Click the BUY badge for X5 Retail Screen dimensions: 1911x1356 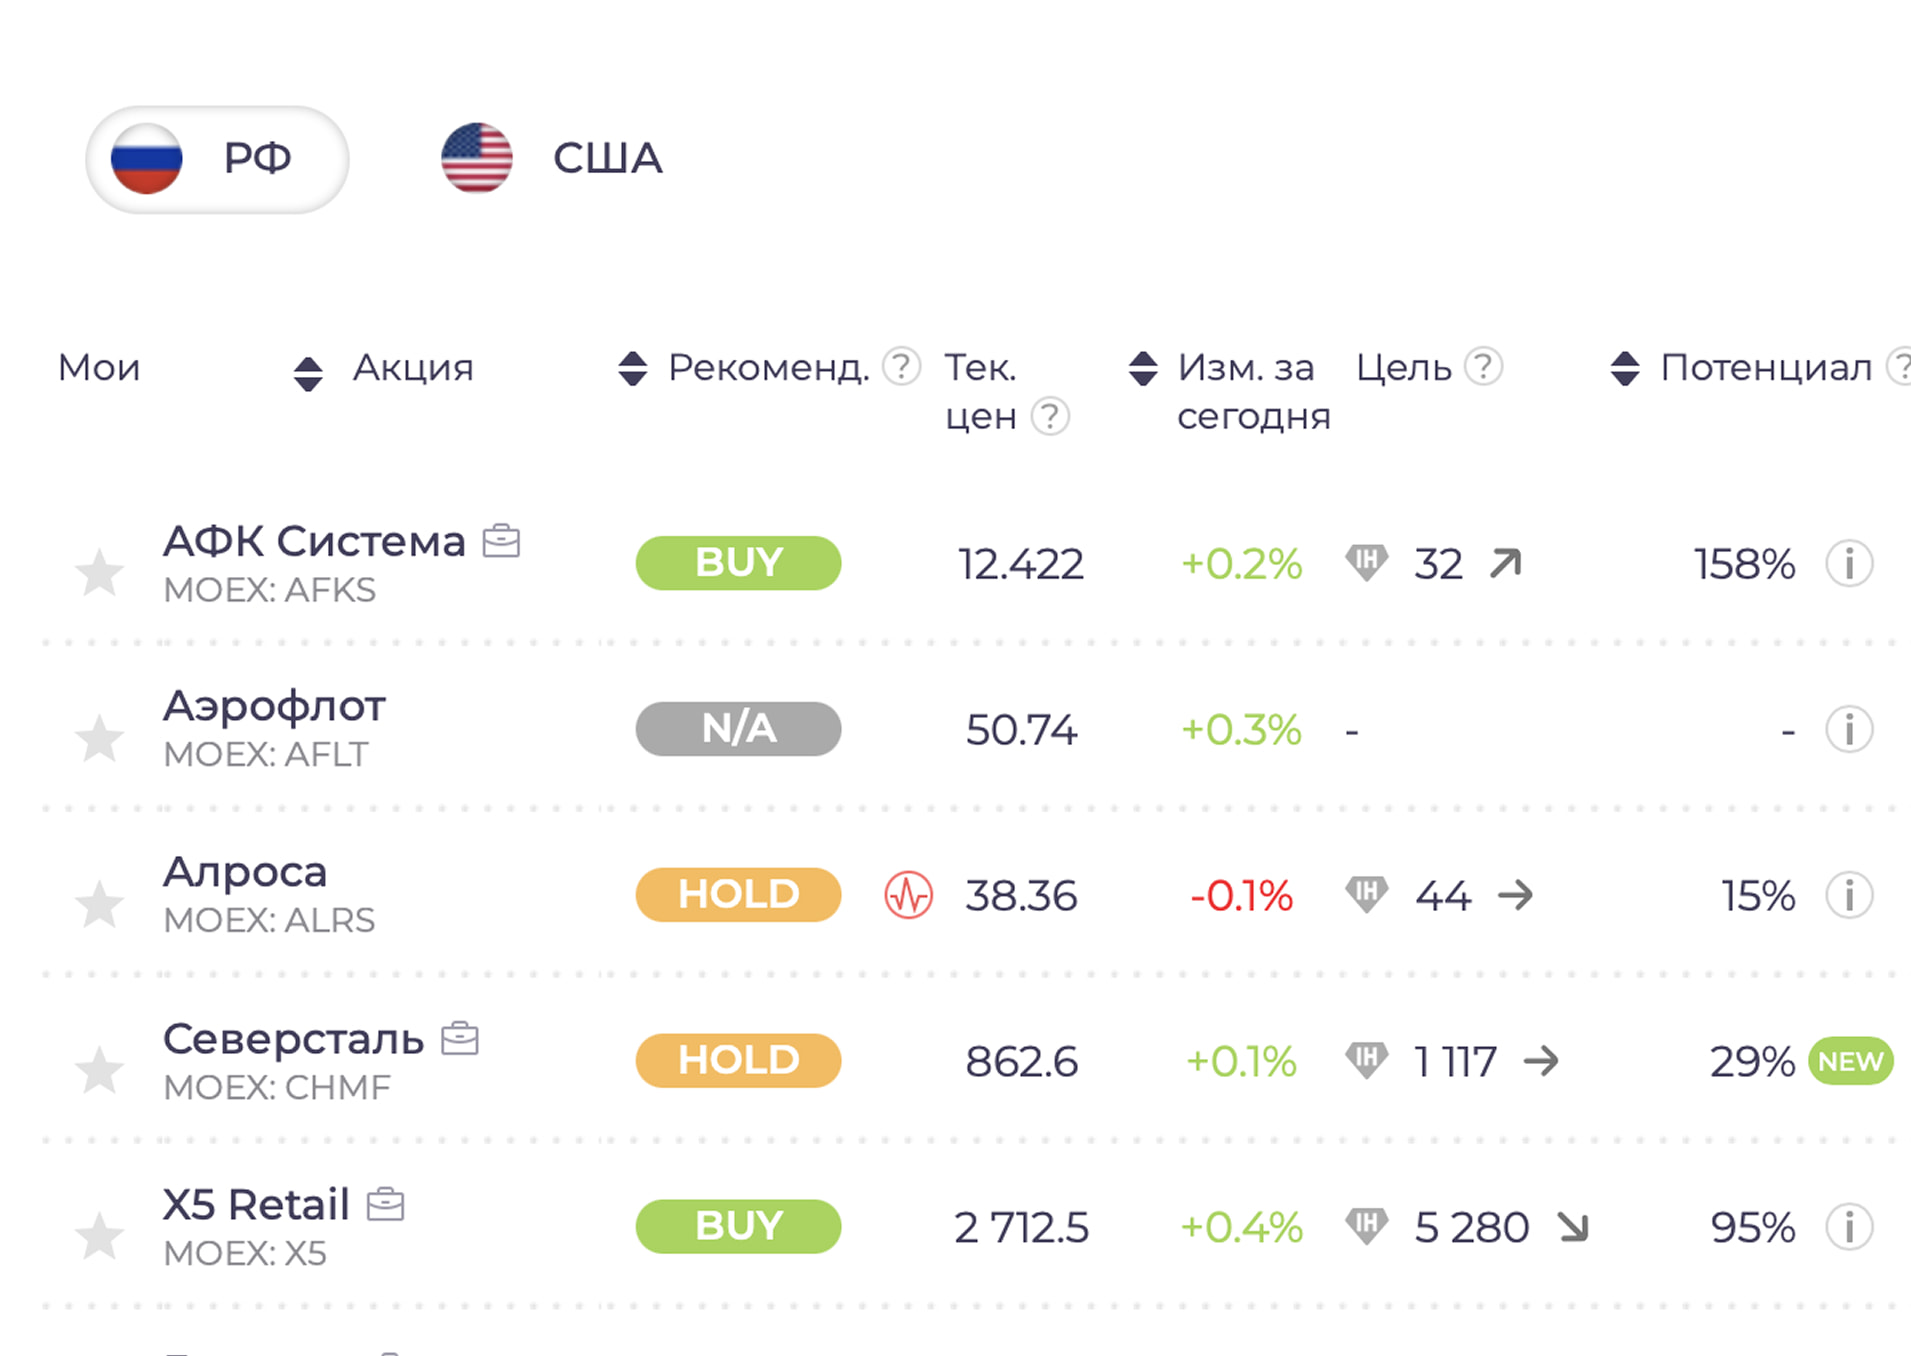pyautogui.click(x=737, y=1226)
